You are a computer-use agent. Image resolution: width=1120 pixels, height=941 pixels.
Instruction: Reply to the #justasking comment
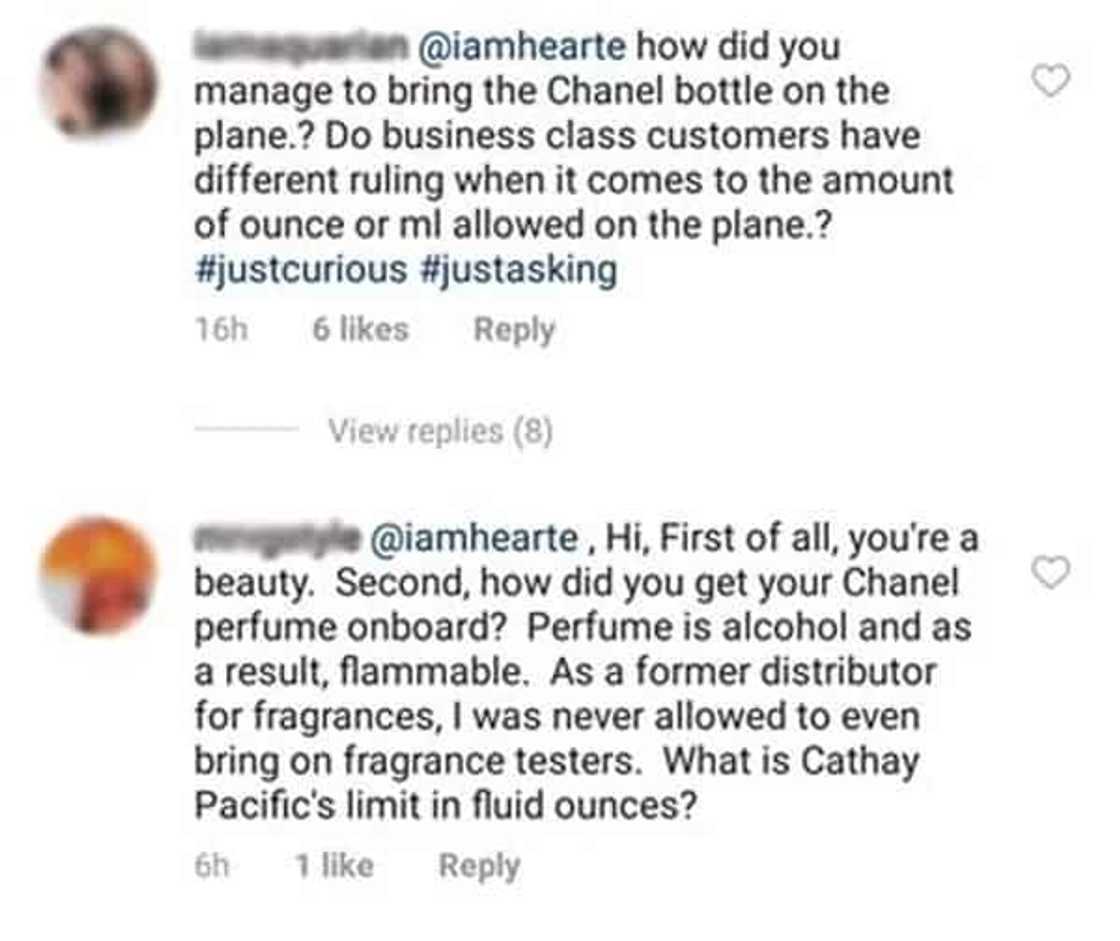(x=514, y=330)
